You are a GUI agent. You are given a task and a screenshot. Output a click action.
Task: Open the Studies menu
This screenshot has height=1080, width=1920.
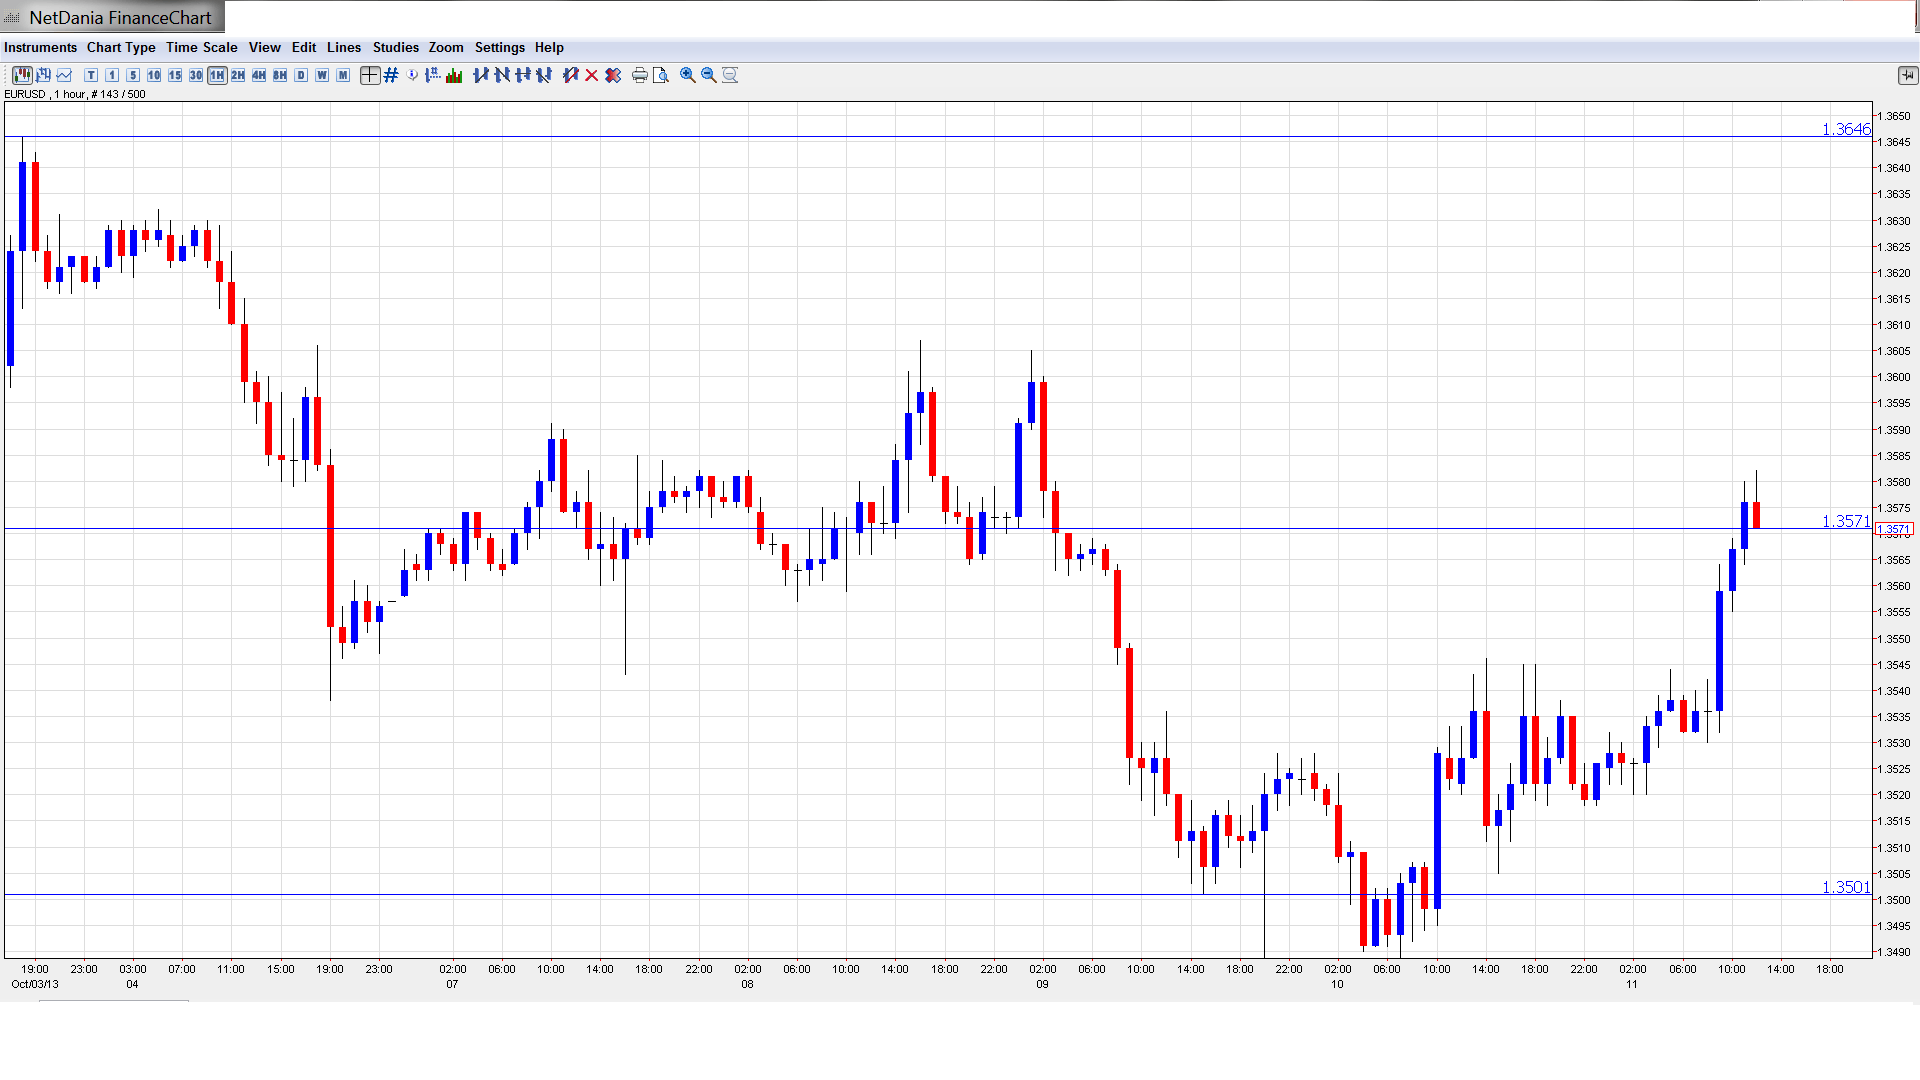(395, 47)
